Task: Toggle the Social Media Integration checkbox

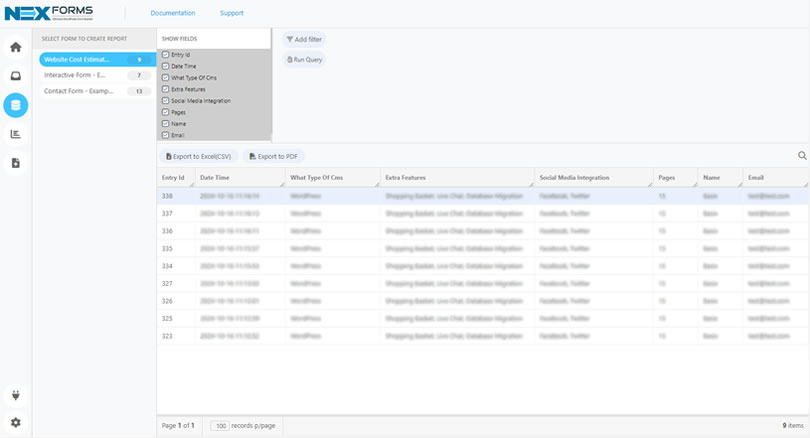Action: (x=165, y=101)
